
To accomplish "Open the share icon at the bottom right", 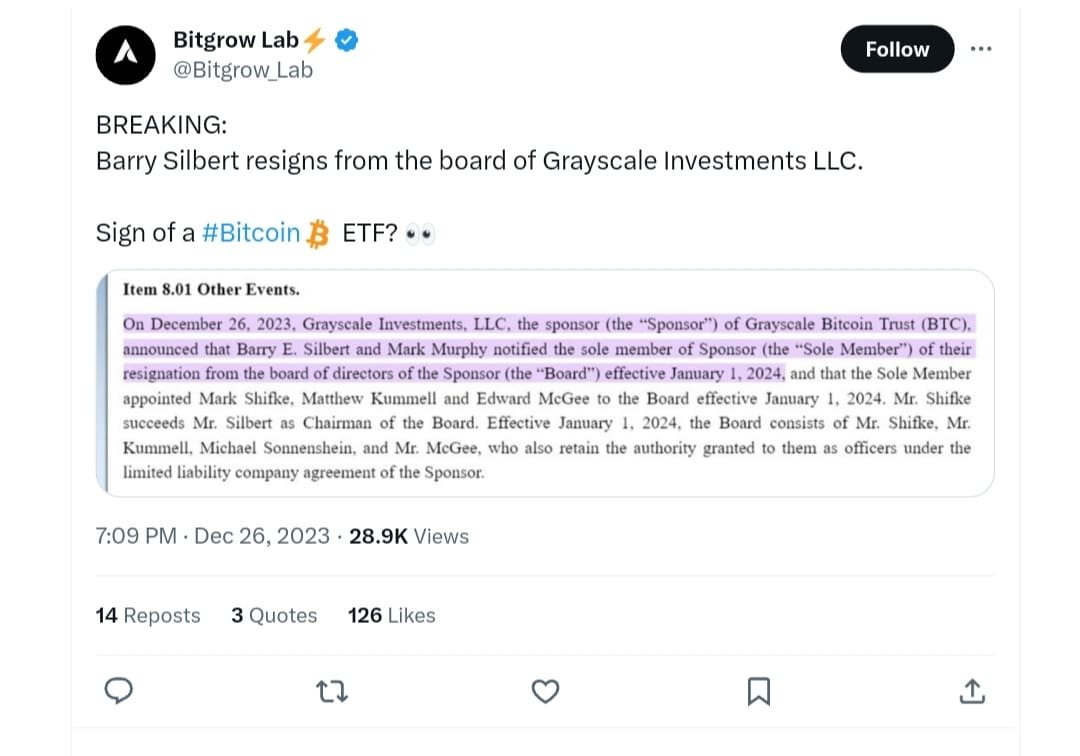I will pos(972,690).
